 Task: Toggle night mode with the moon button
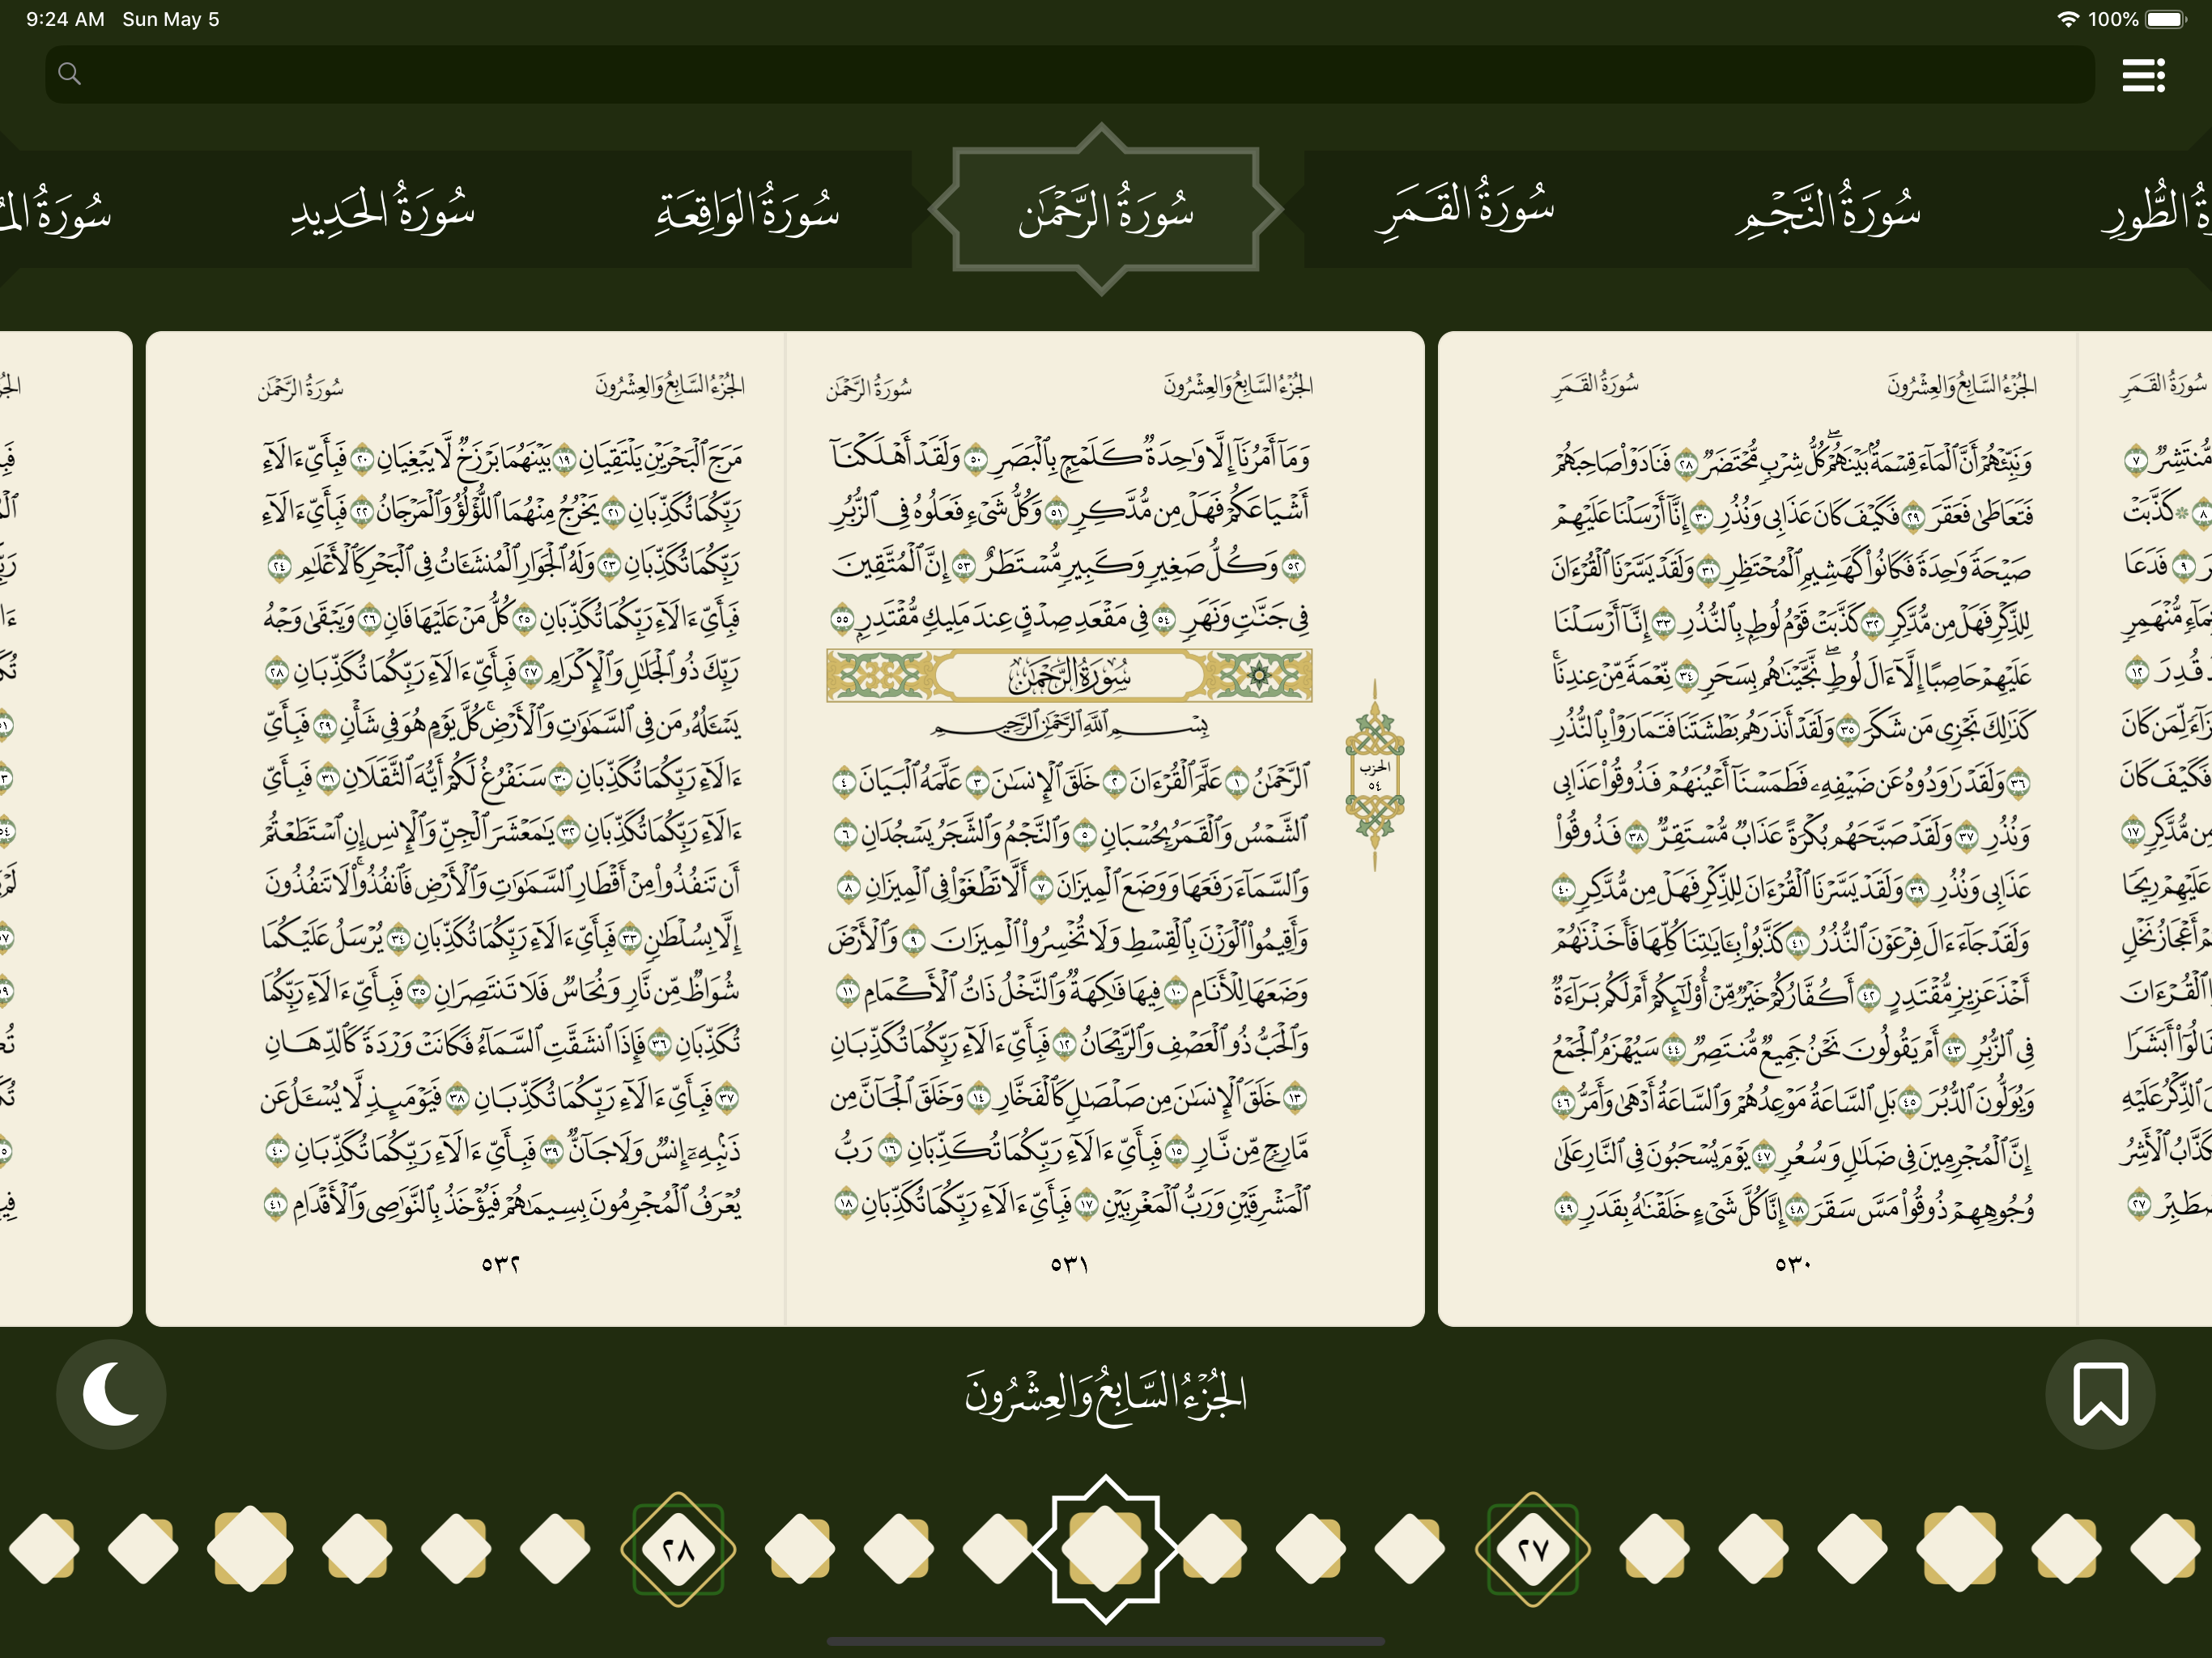pos(111,1393)
